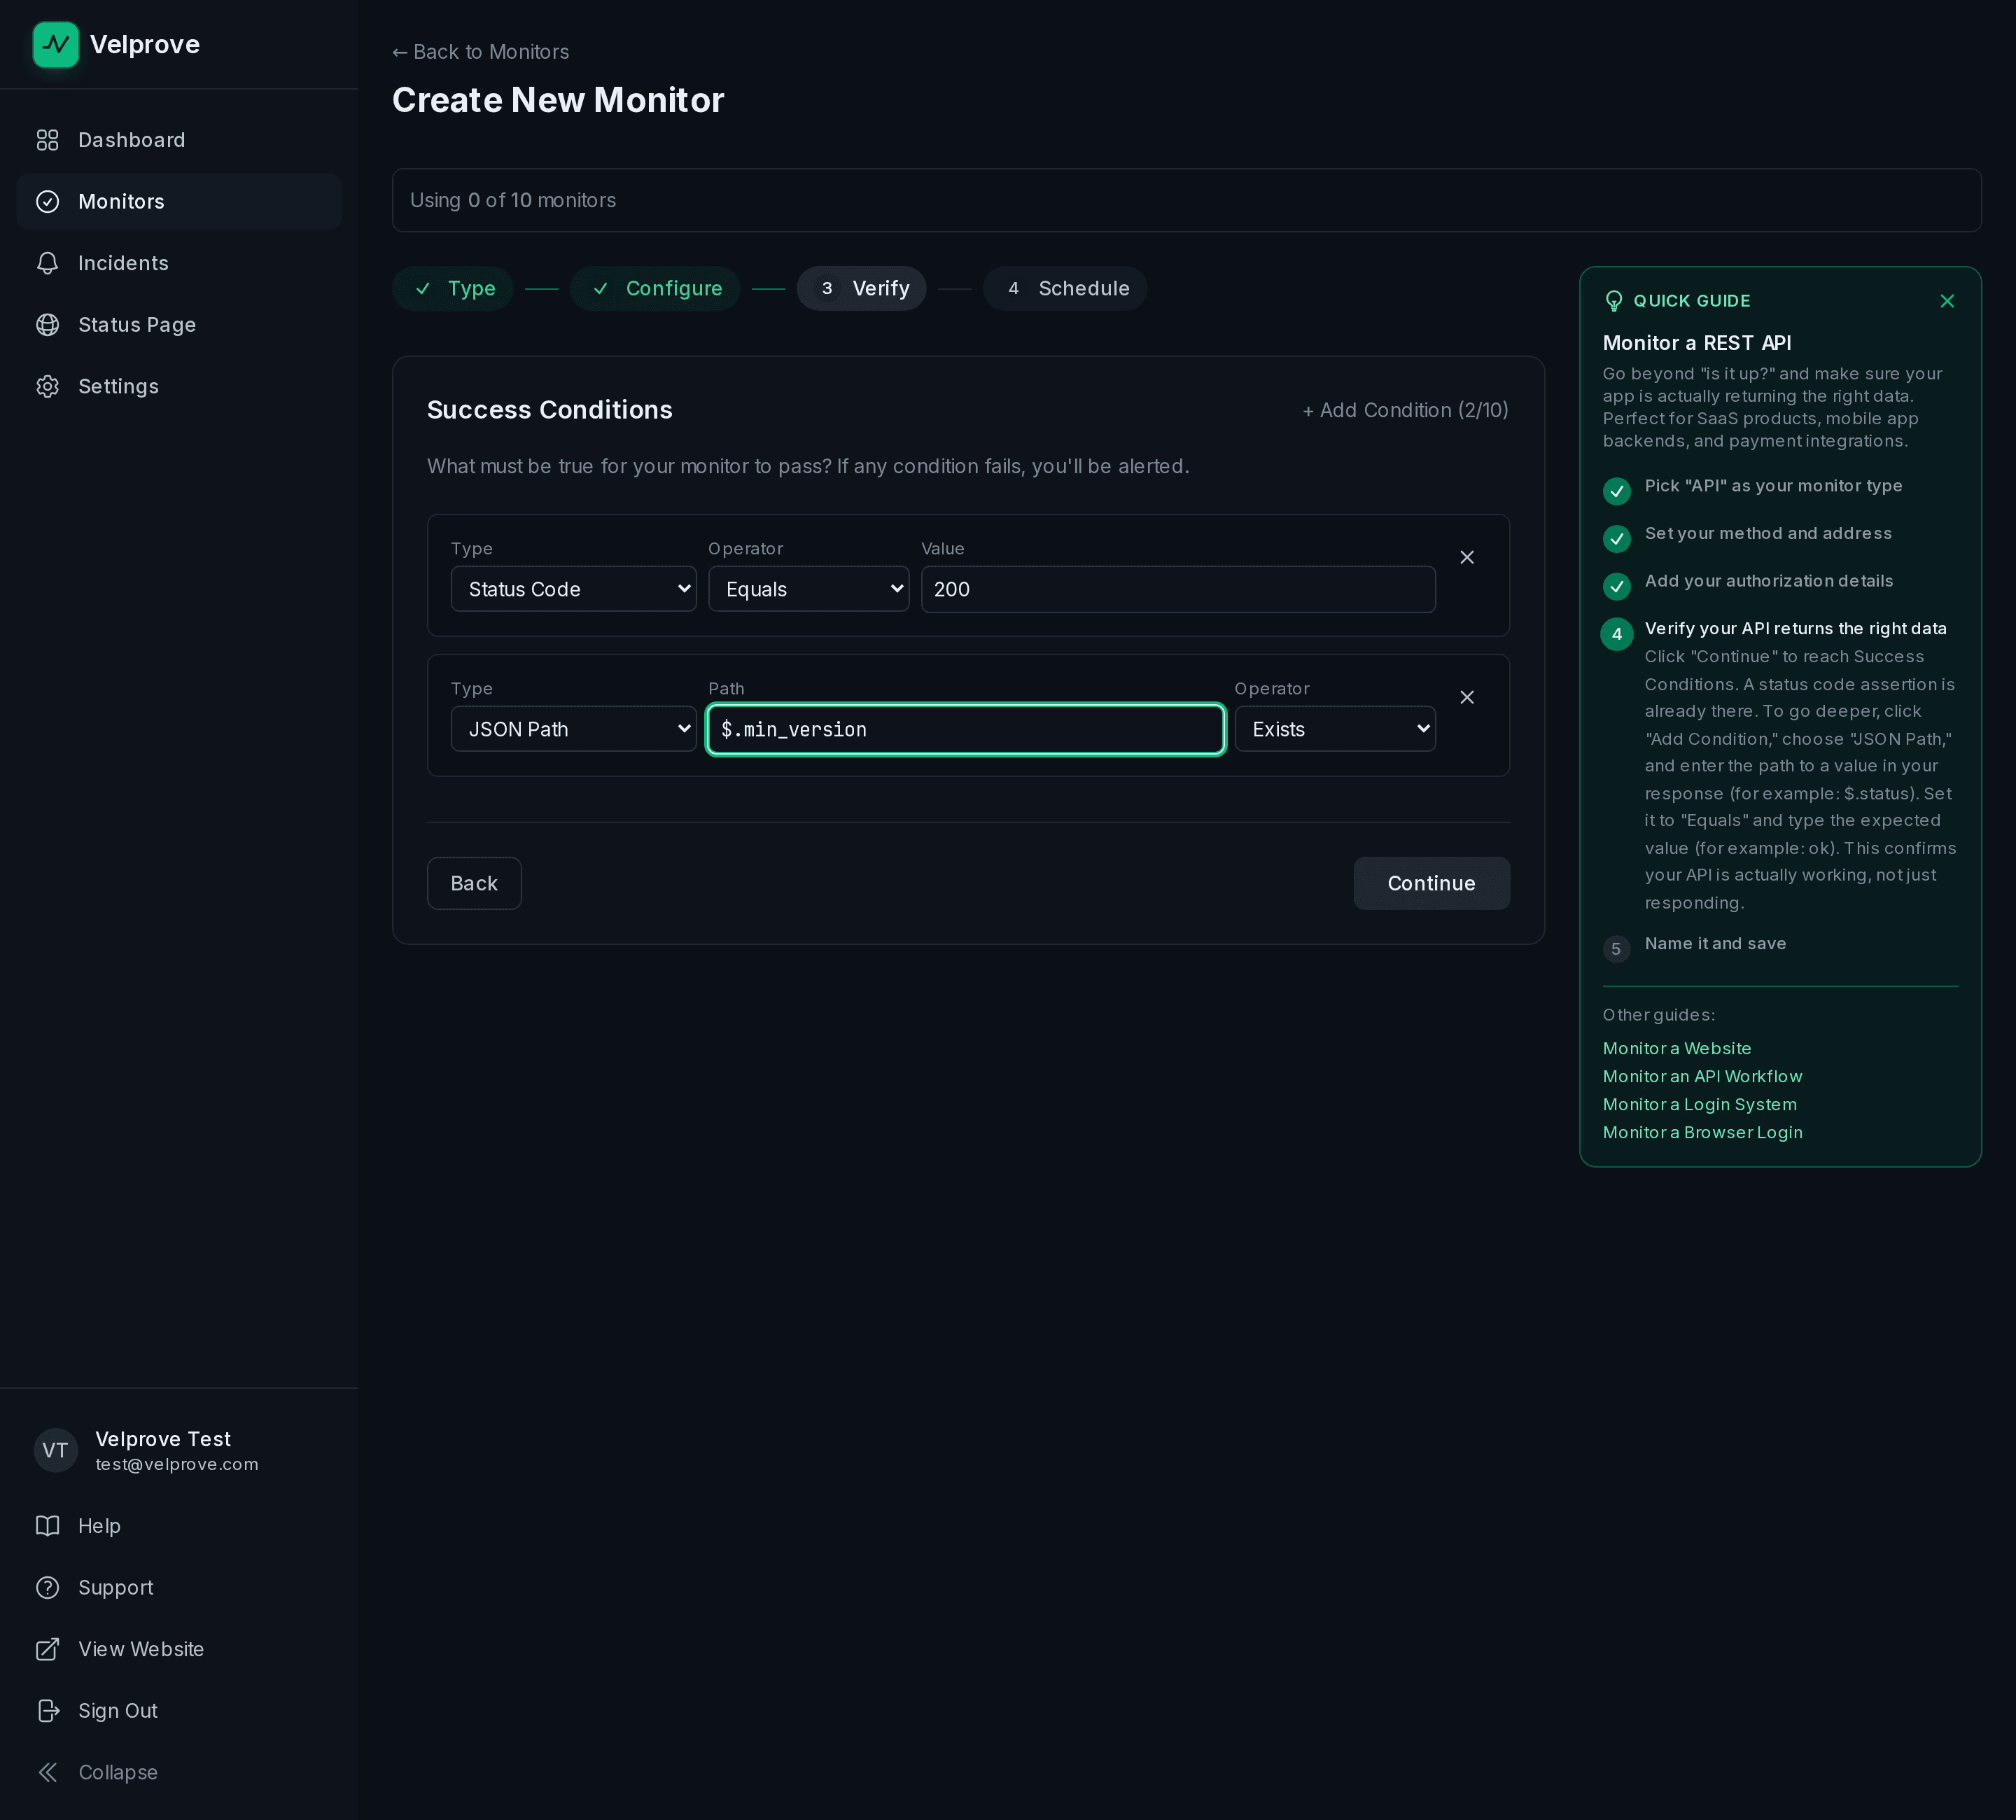Click the Back button
This screenshot has height=1820, width=2016.
tap(474, 883)
